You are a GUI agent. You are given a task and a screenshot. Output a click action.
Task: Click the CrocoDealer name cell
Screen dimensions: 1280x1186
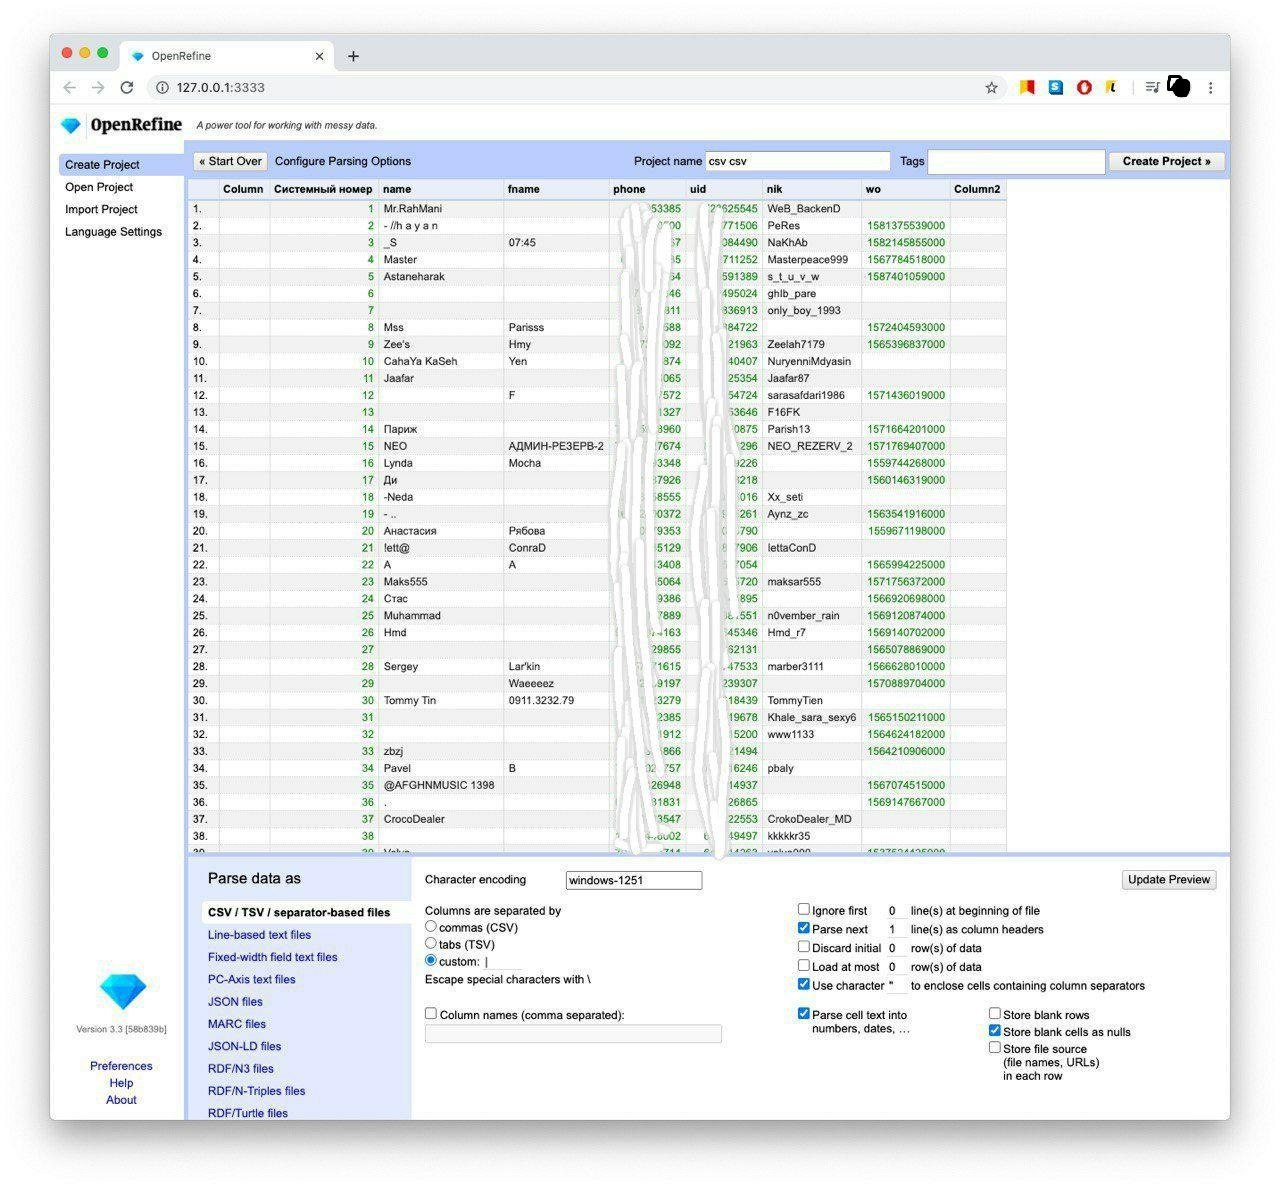point(441,819)
